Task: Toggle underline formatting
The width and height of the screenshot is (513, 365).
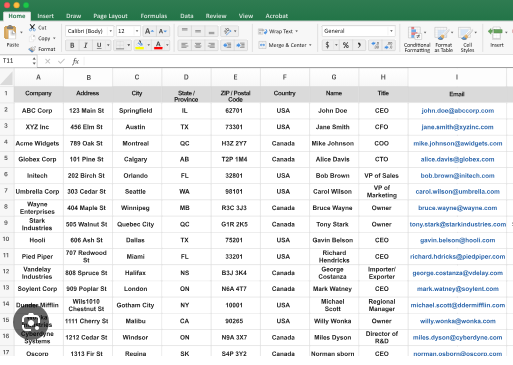Action: click(x=99, y=45)
